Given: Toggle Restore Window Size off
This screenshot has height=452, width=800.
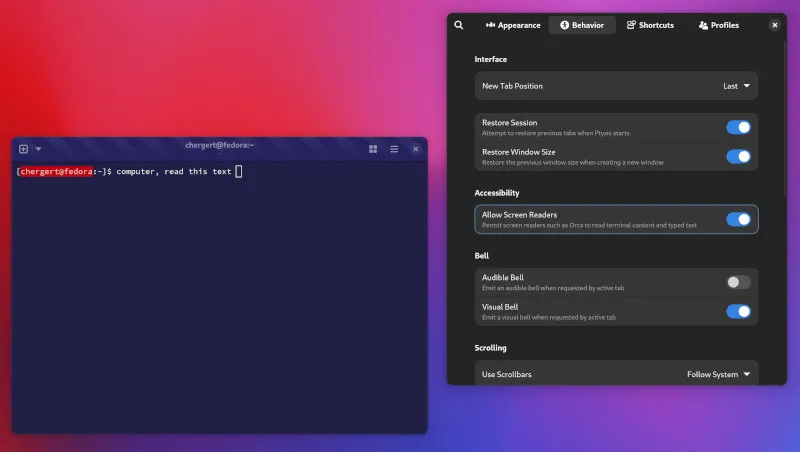Looking at the screenshot, I should click(738, 157).
